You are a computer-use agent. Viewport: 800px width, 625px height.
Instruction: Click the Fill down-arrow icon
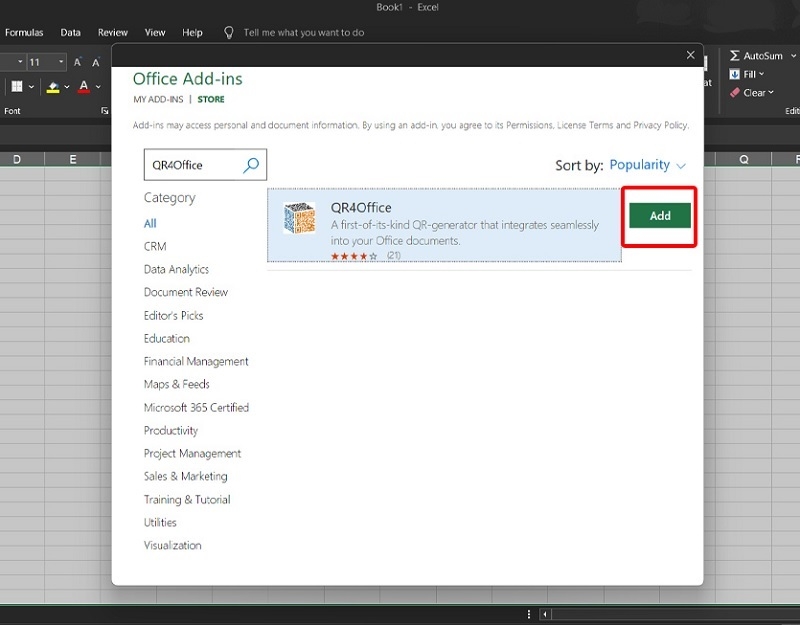tap(735, 74)
